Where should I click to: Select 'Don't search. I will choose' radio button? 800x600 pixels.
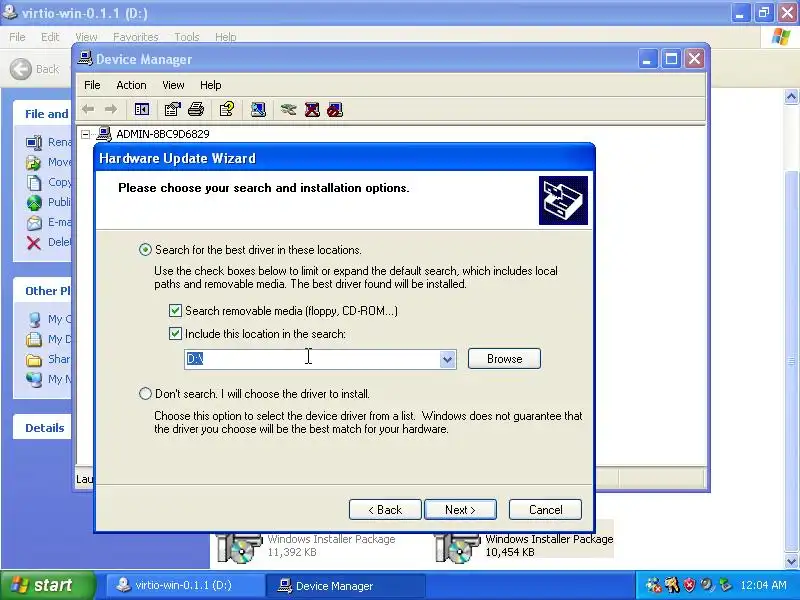pyautogui.click(x=145, y=393)
